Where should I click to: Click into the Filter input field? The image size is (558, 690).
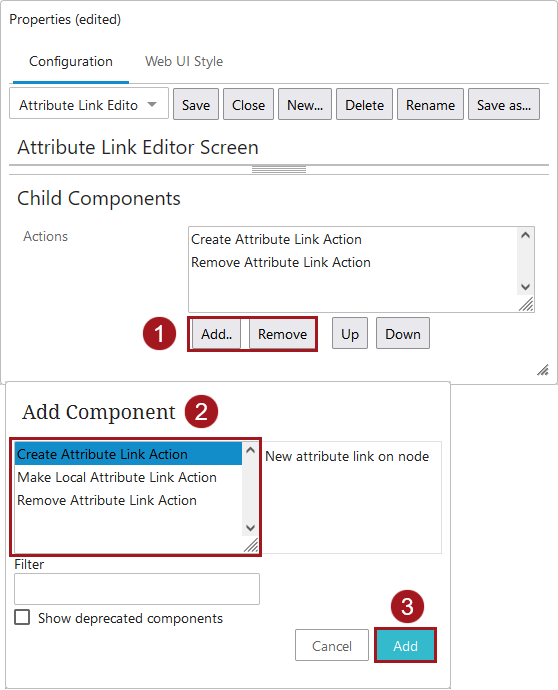[x=137, y=589]
